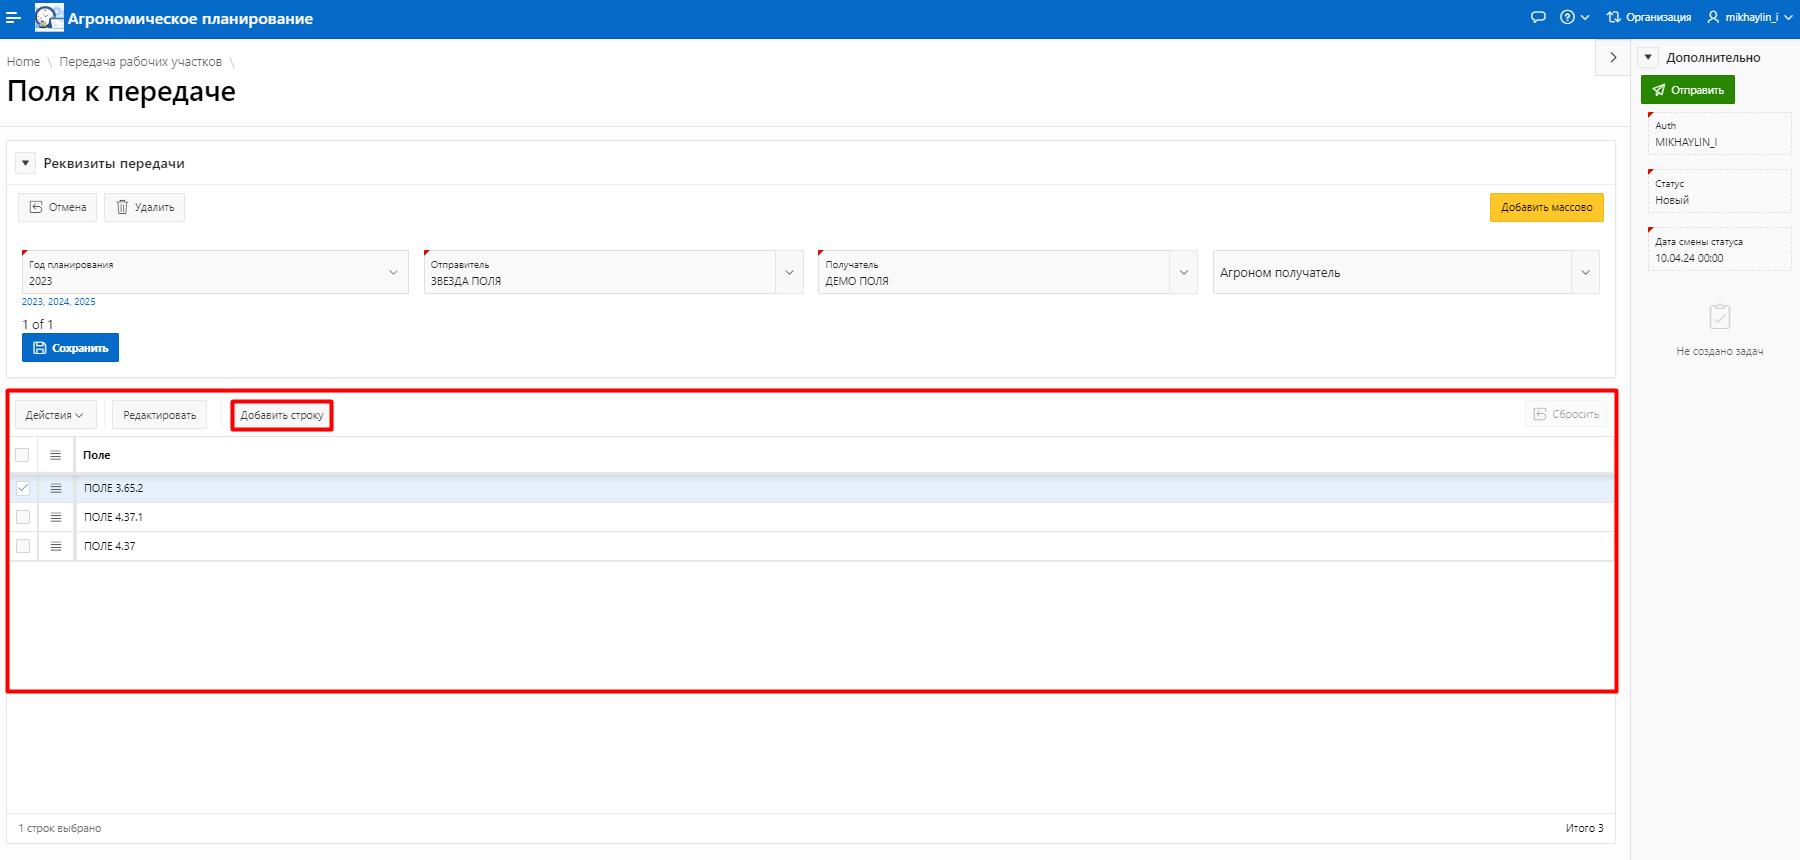Collapse the Реквизиты передачи section

(x=26, y=163)
